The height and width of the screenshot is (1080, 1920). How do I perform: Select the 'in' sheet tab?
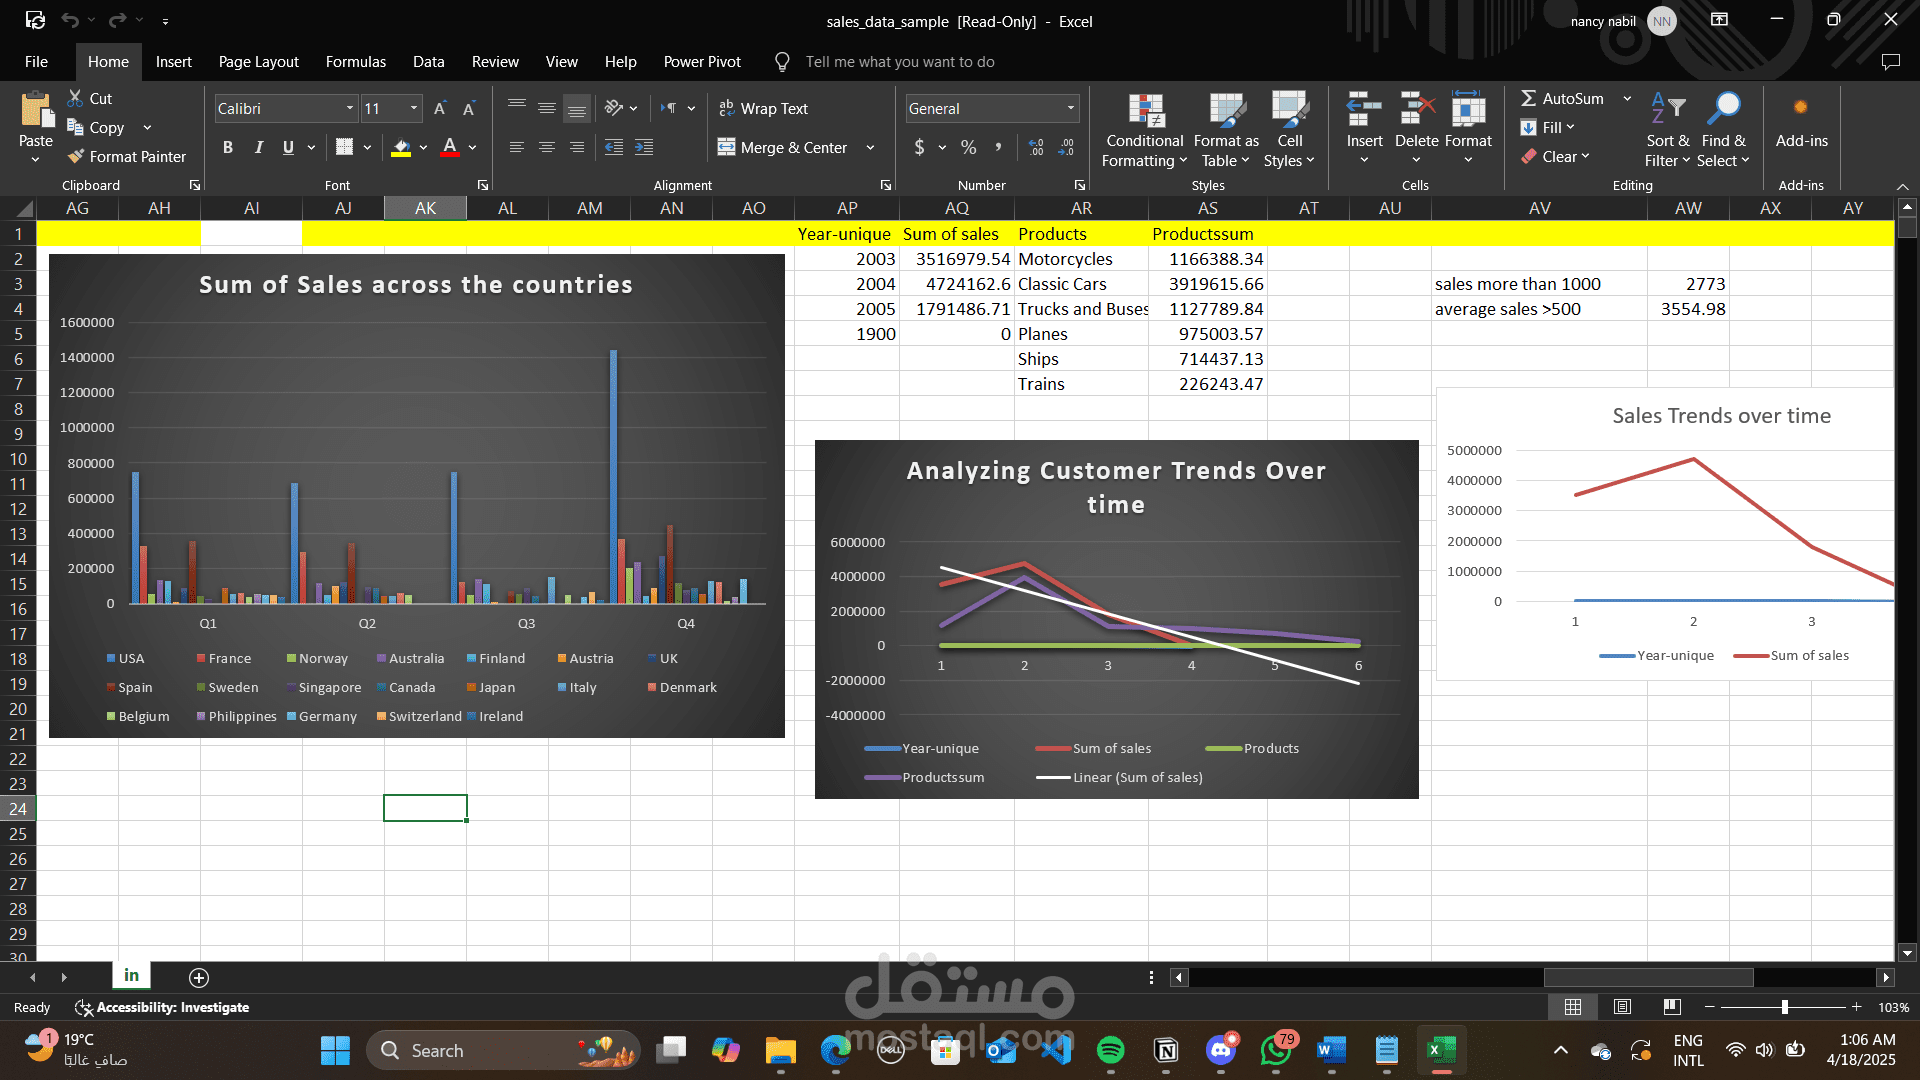(x=131, y=975)
